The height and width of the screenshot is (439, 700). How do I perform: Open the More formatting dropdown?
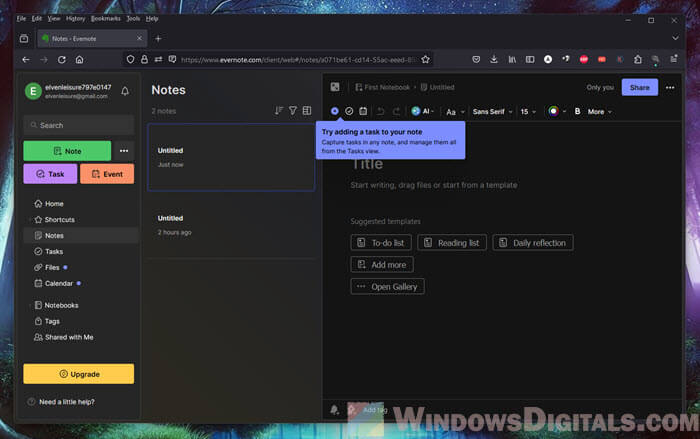(600, 112)
